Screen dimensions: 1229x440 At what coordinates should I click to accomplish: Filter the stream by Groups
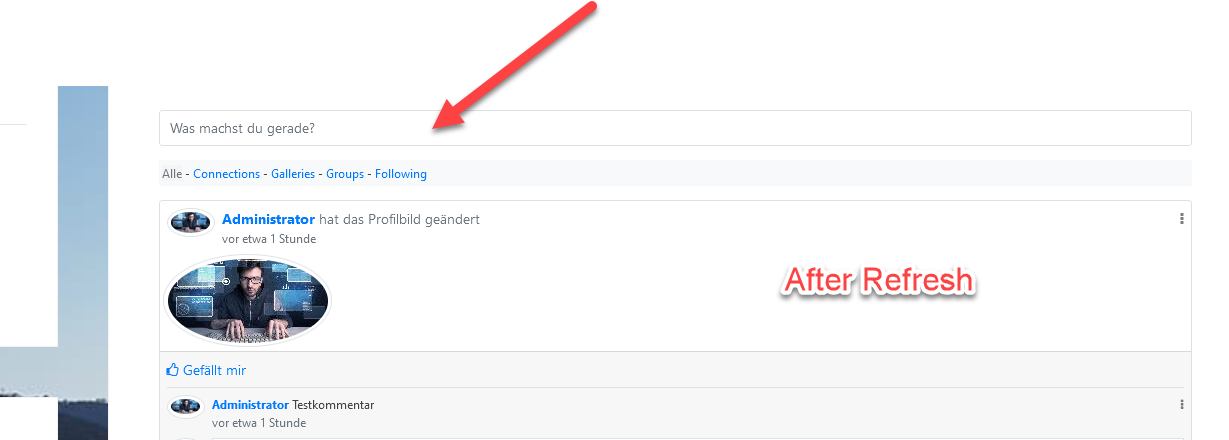(x=345, y=174)
